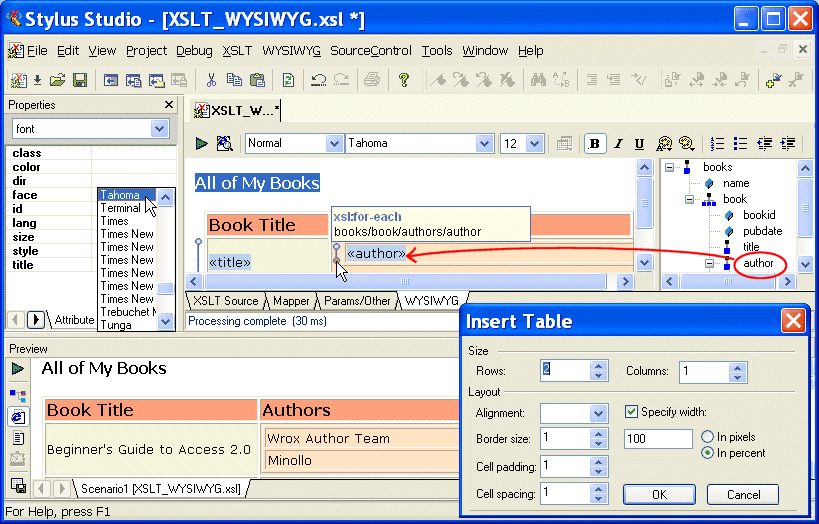Open the XSLT menu
The width and height of the screenshot is (819, 524).
pyautogui.click(x=237, y=51)
